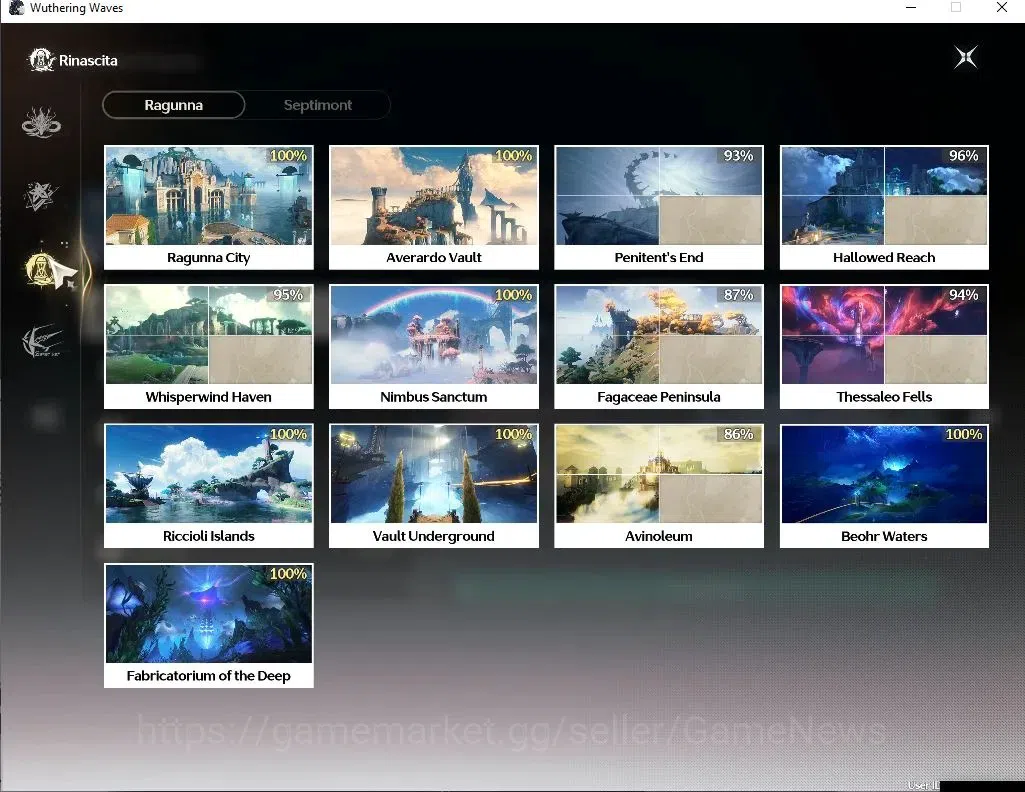Switch to the Septimont tab

(x=318, y=105)
